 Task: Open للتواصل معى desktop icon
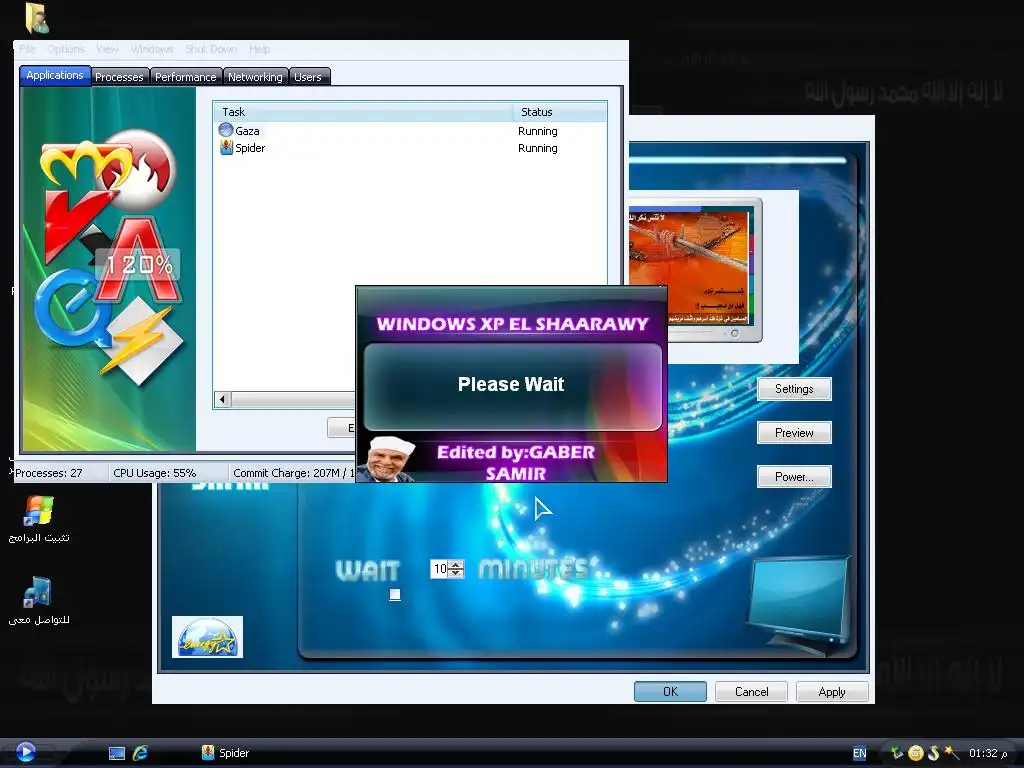click(x=39, y=601)
